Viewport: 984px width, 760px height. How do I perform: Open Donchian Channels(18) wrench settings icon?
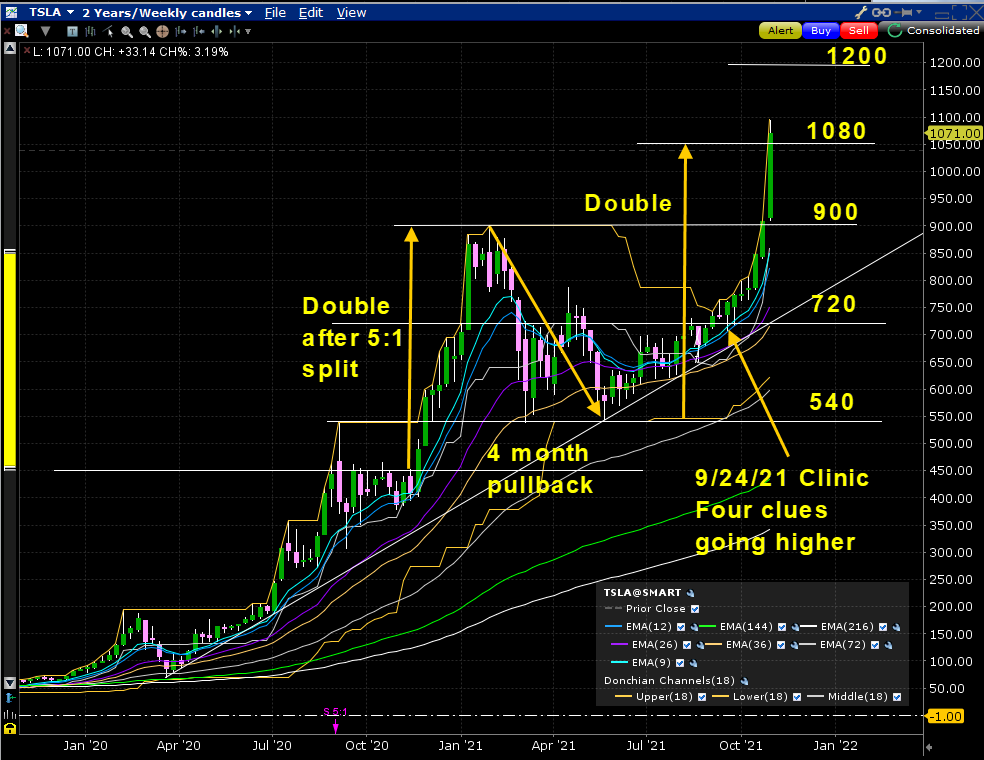click(x=744, y=681)
